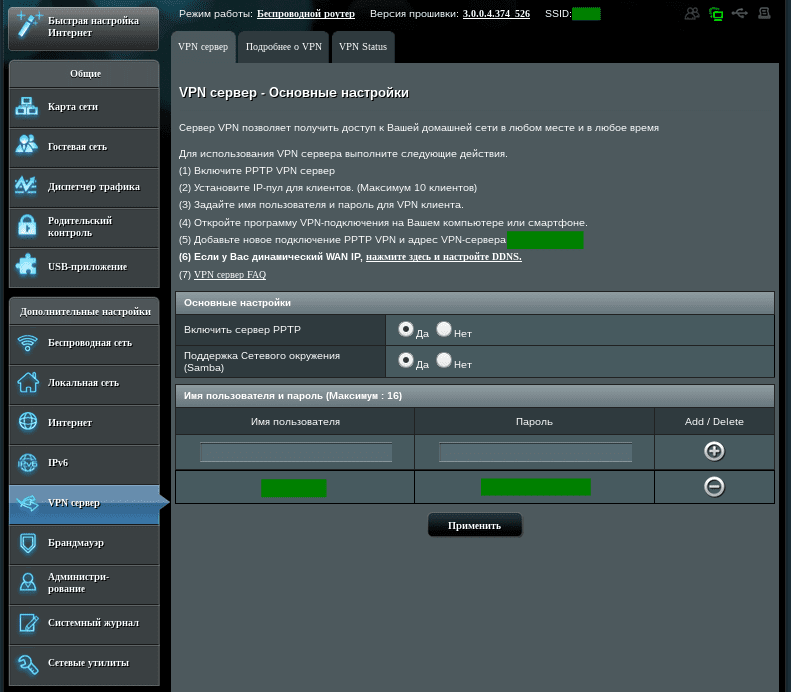This screenshot has width=791, height=692.
Task: Click the printer status icon in header
Action: 764,13
